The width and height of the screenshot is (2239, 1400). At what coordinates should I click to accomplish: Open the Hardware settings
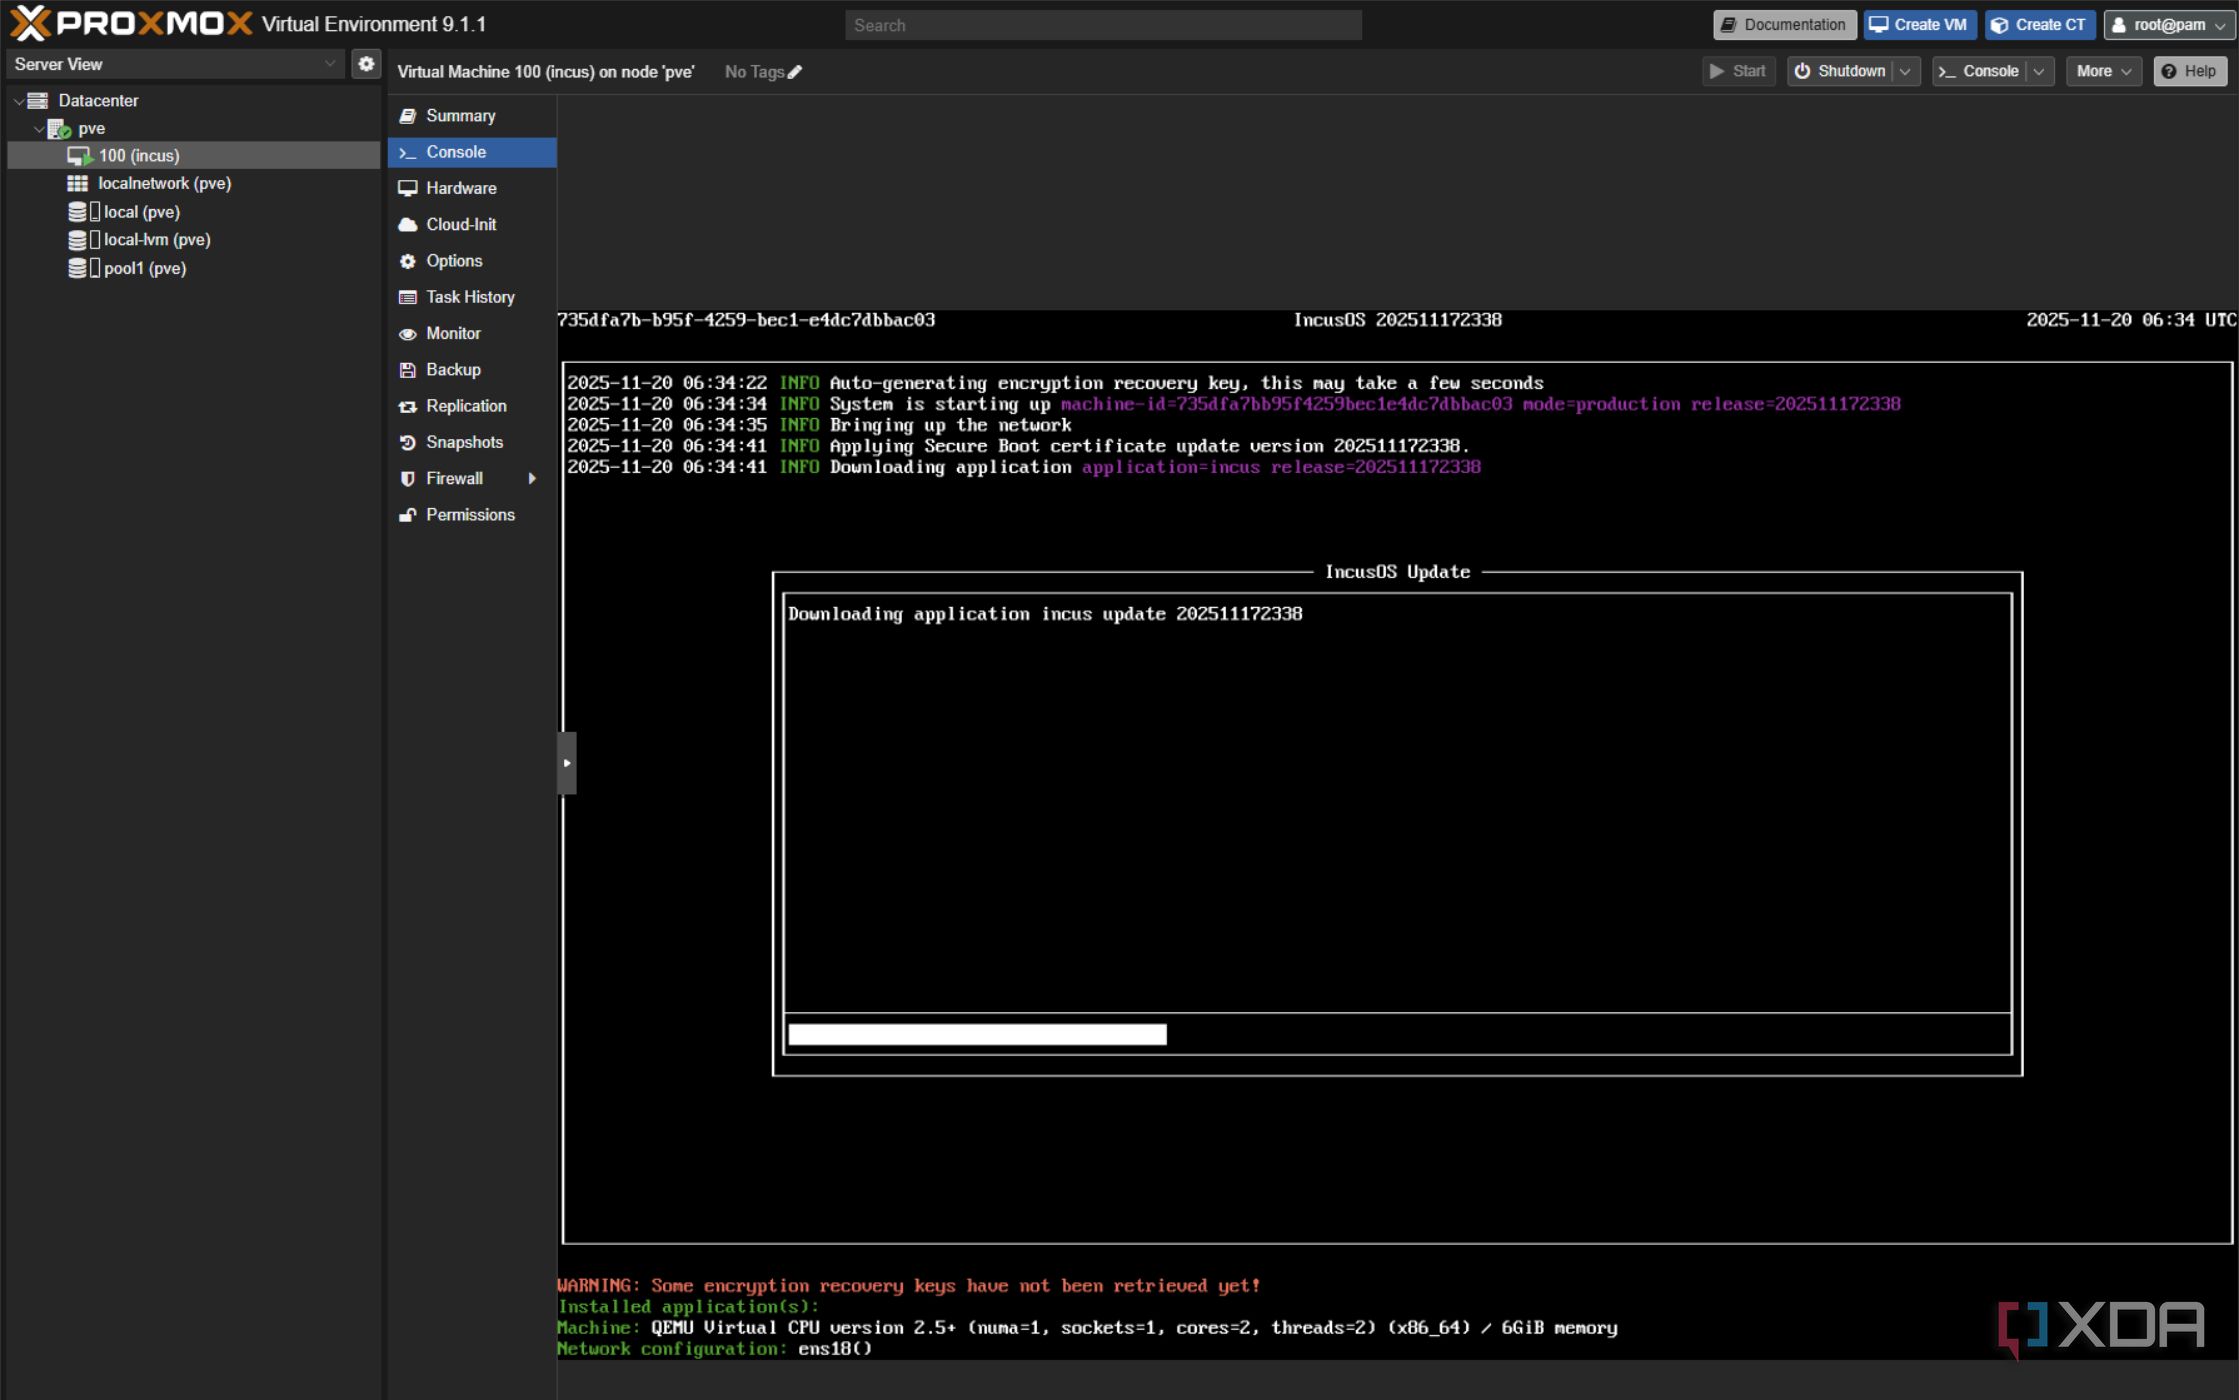[471, 188]
